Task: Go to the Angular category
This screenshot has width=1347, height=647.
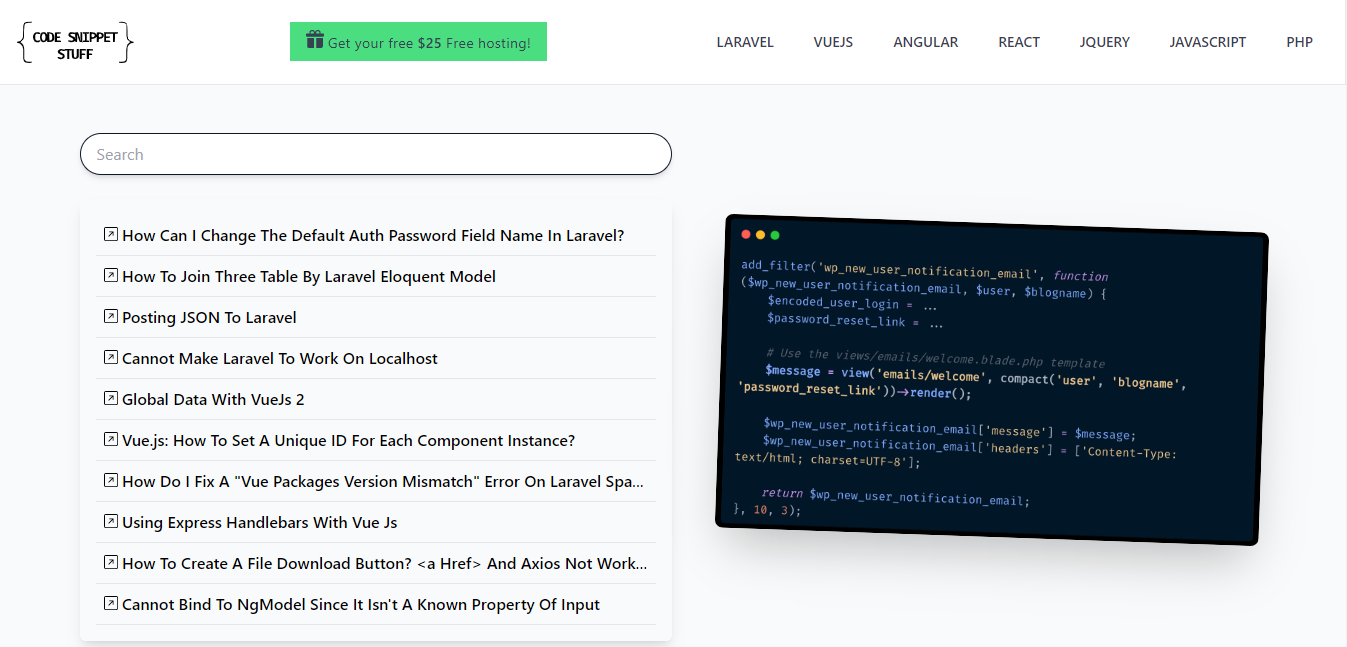Action: [925, 42]
